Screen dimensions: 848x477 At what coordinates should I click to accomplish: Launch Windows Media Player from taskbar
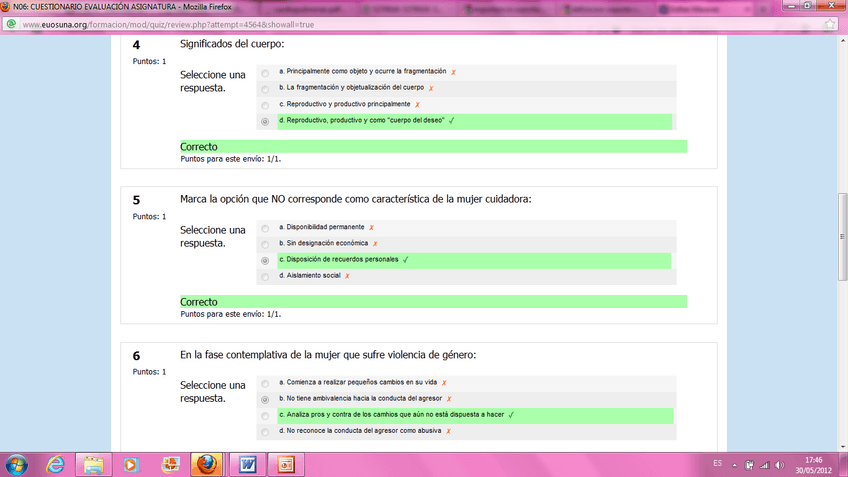[130, 464]
